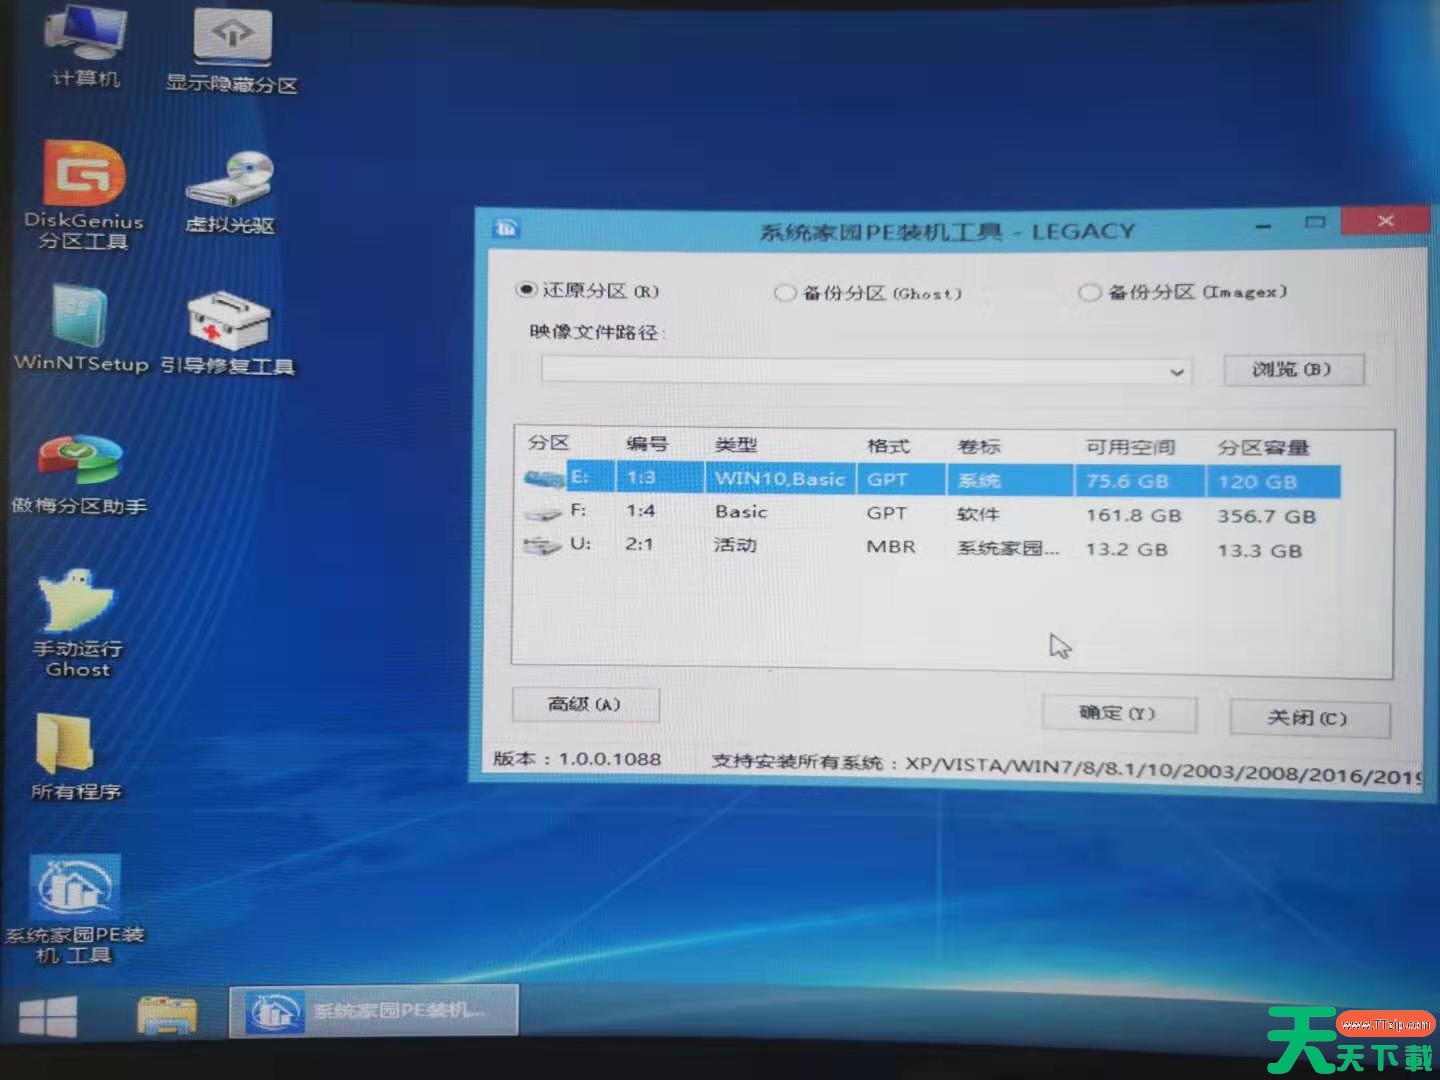Click the 高级 (A) advanced button

(x=585, y=704)
